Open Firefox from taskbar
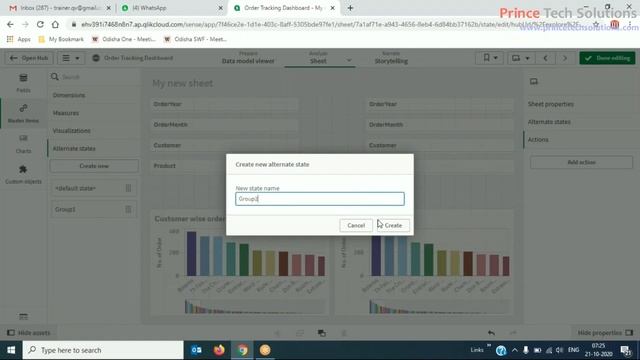 click(219, 350)
